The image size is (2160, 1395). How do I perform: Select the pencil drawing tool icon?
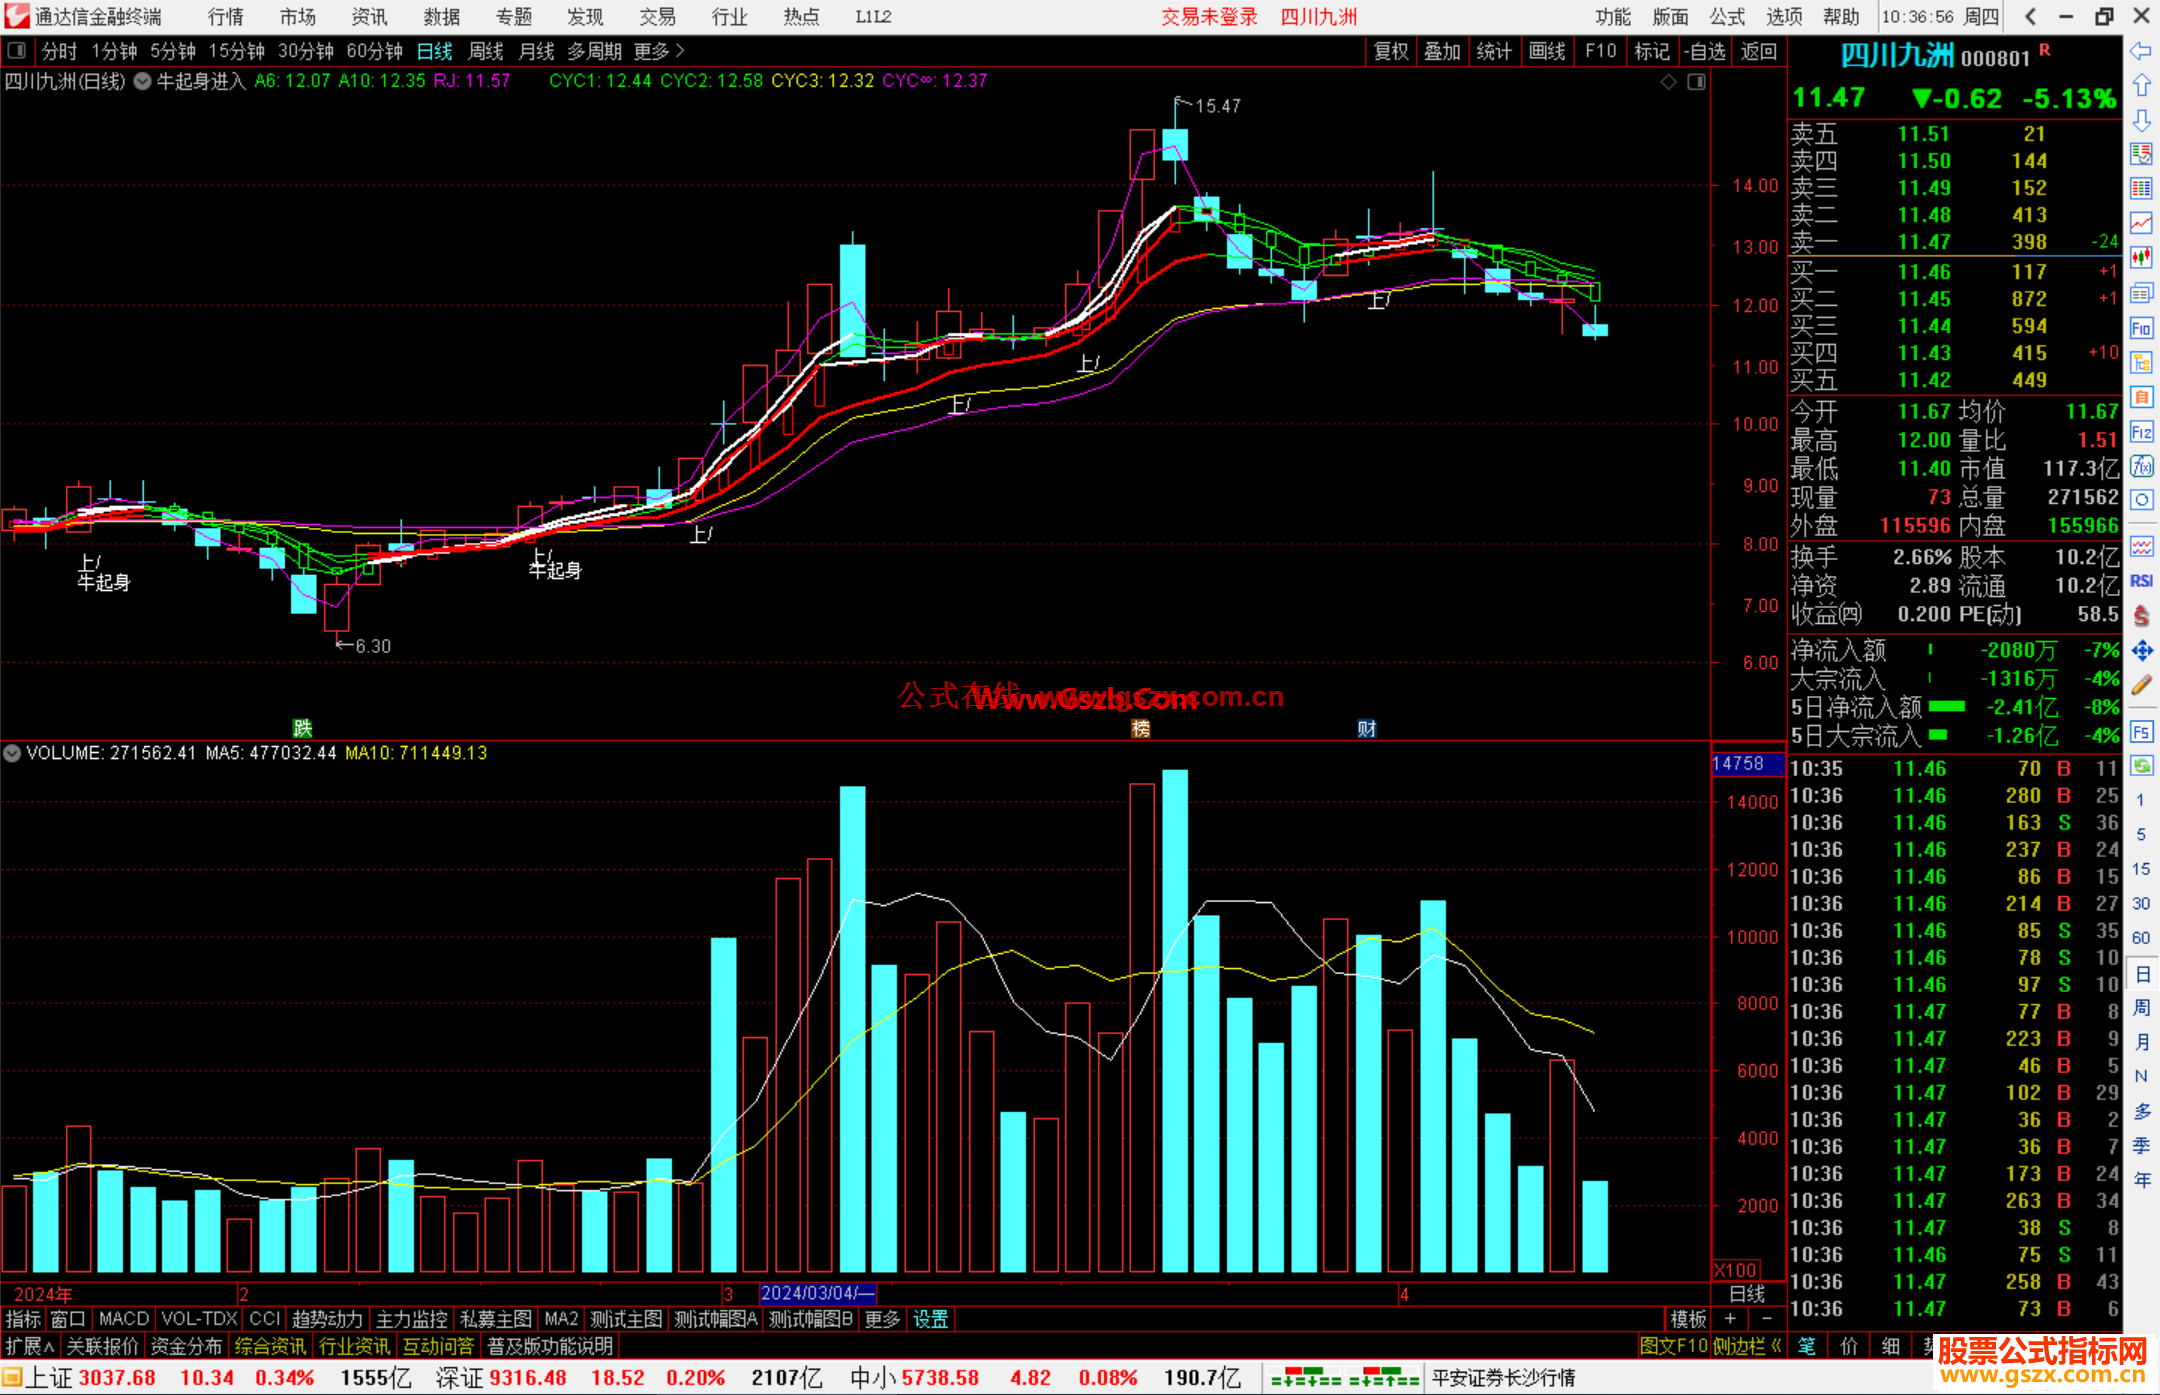[2141, 685]
